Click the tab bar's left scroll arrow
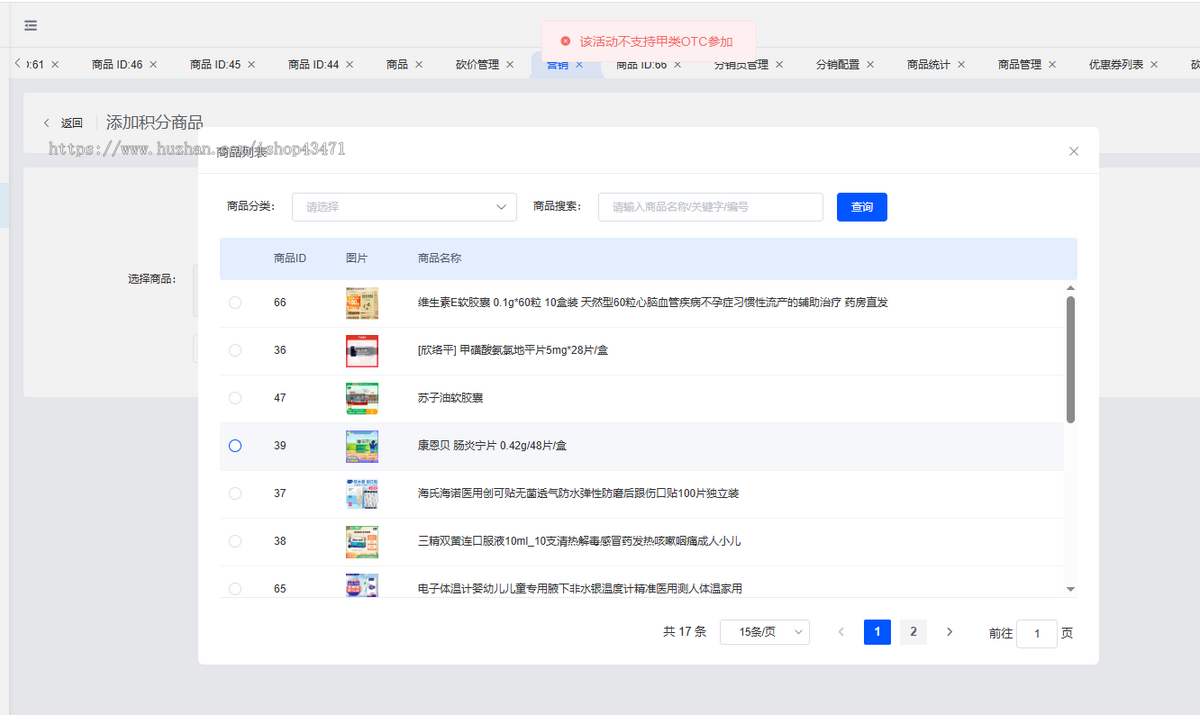1200x715 pixels. [17, 64]
